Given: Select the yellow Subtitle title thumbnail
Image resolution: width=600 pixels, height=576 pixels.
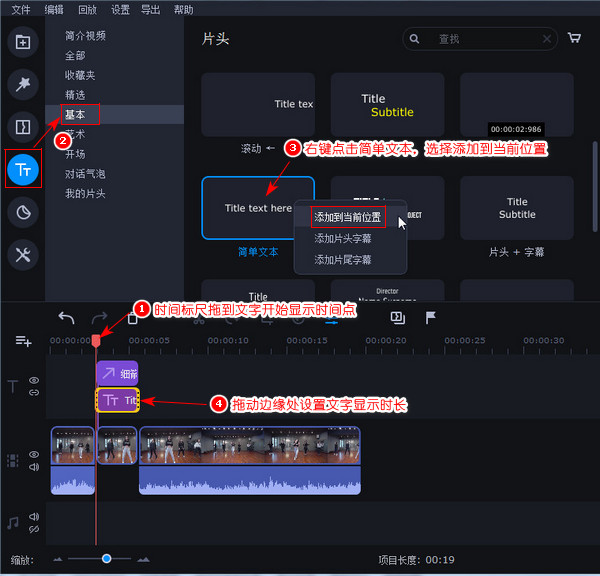Looking at the screenshot, I should pos(387,104).
